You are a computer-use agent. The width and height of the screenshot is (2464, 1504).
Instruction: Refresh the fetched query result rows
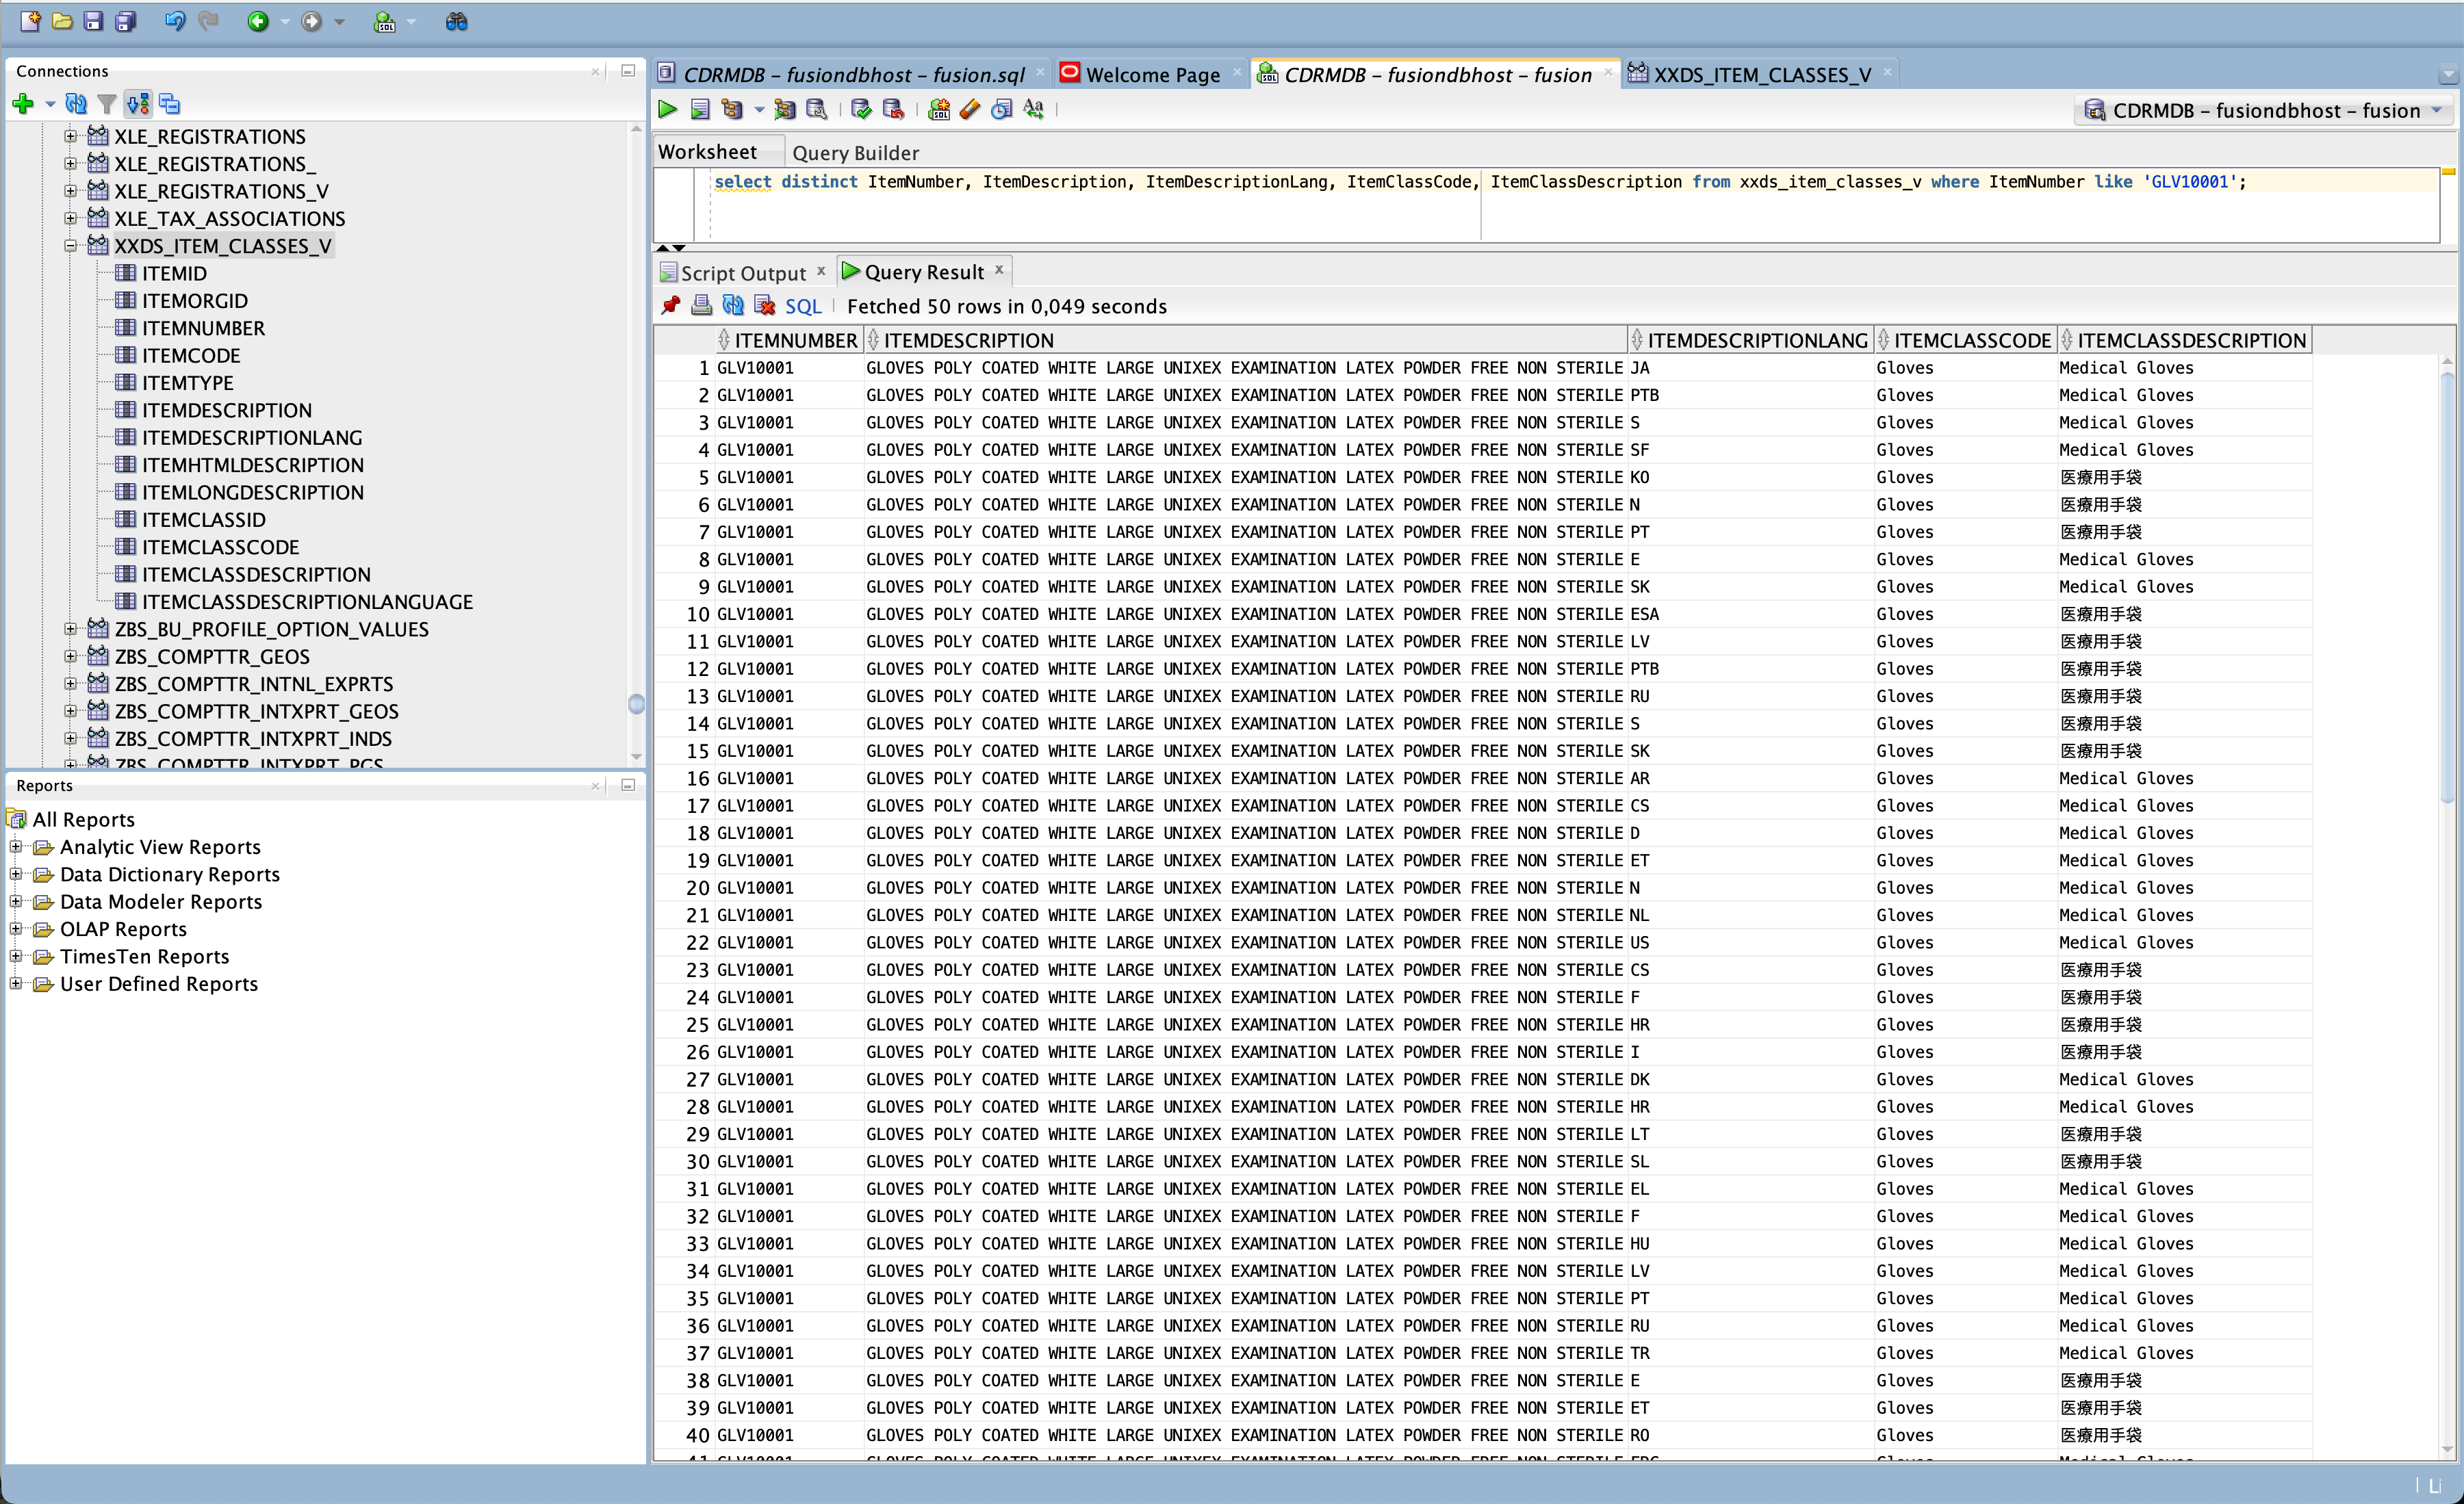click(733, 306)
